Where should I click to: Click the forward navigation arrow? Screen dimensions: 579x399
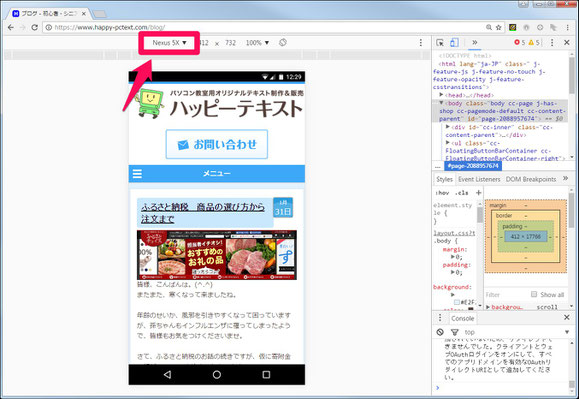point(23,27)
